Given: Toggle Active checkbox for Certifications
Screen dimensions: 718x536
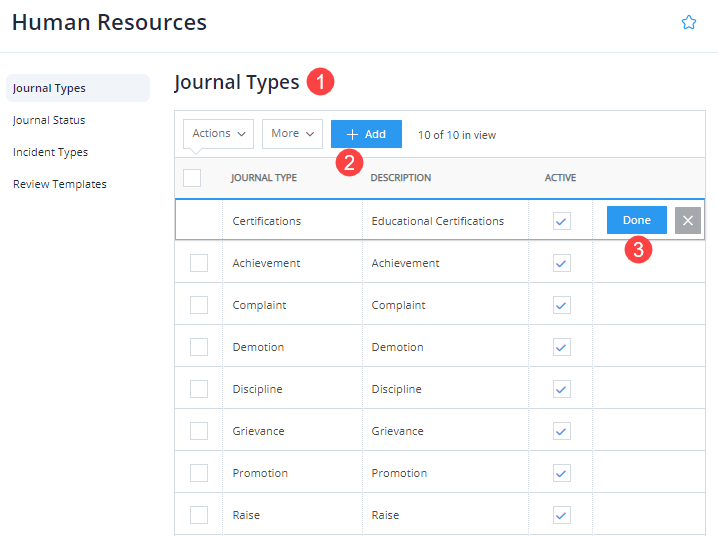Looking at the screenshot, I should (561, 221).
